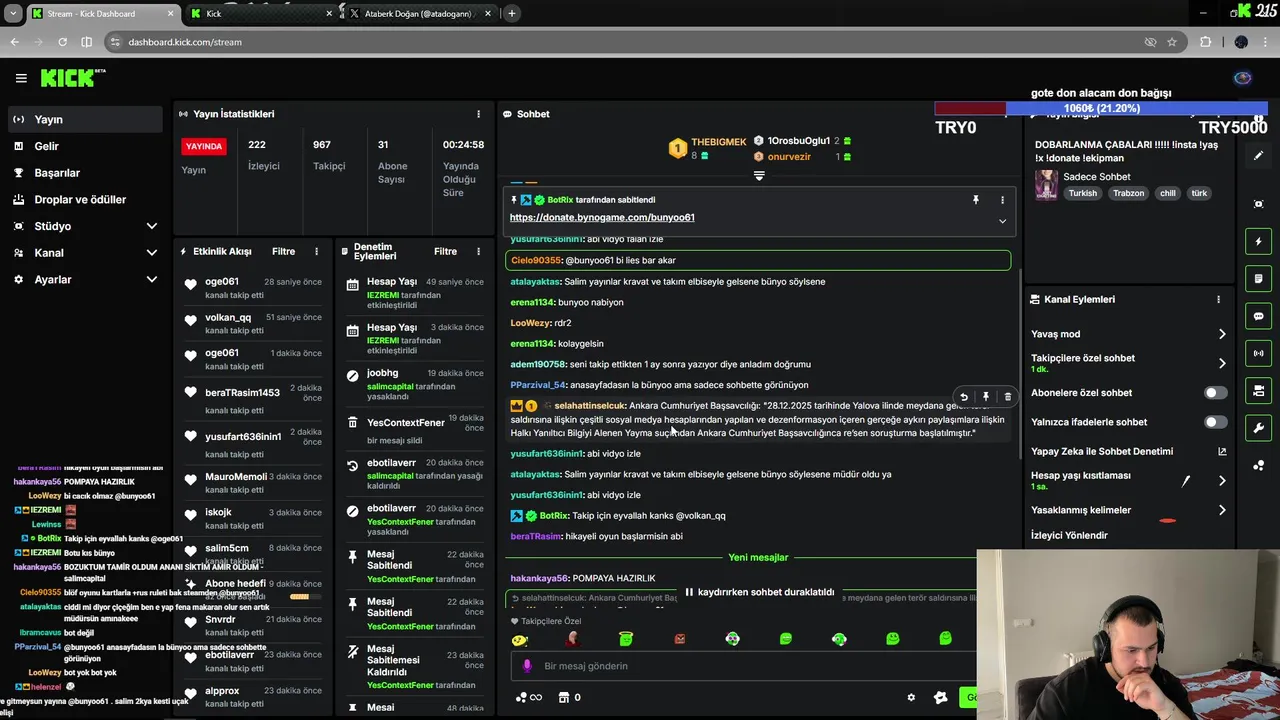Open the Yavaş mod settings chevron
Viewport: 1280px width, 720px height.
point(1222,334)
